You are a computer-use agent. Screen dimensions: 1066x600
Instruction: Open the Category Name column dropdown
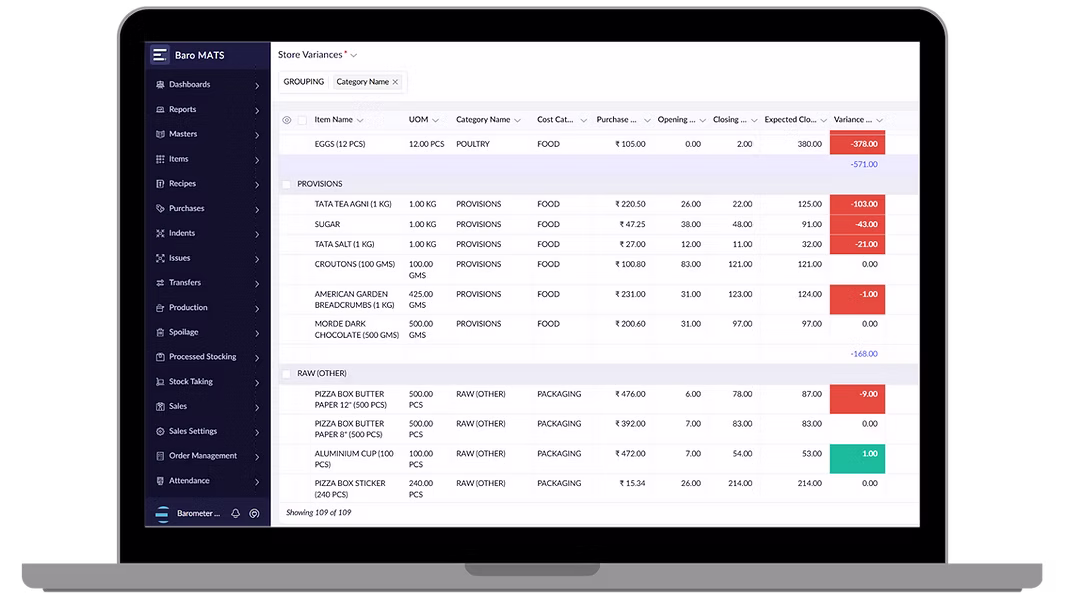coord(517,120)
